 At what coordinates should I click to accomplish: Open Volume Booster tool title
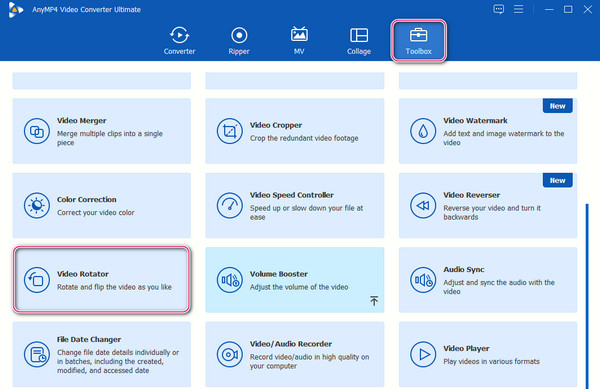point(279,274)
